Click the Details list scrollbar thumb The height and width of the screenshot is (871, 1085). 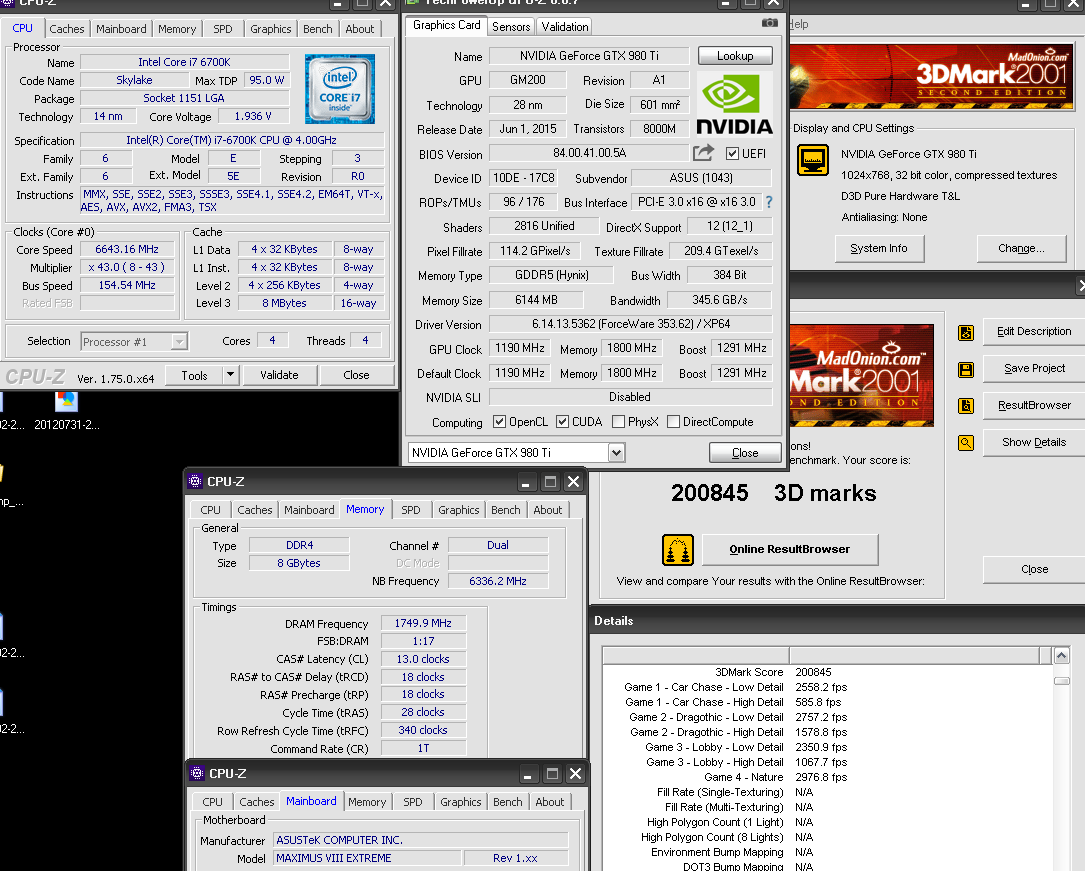tap(1061, 681)
